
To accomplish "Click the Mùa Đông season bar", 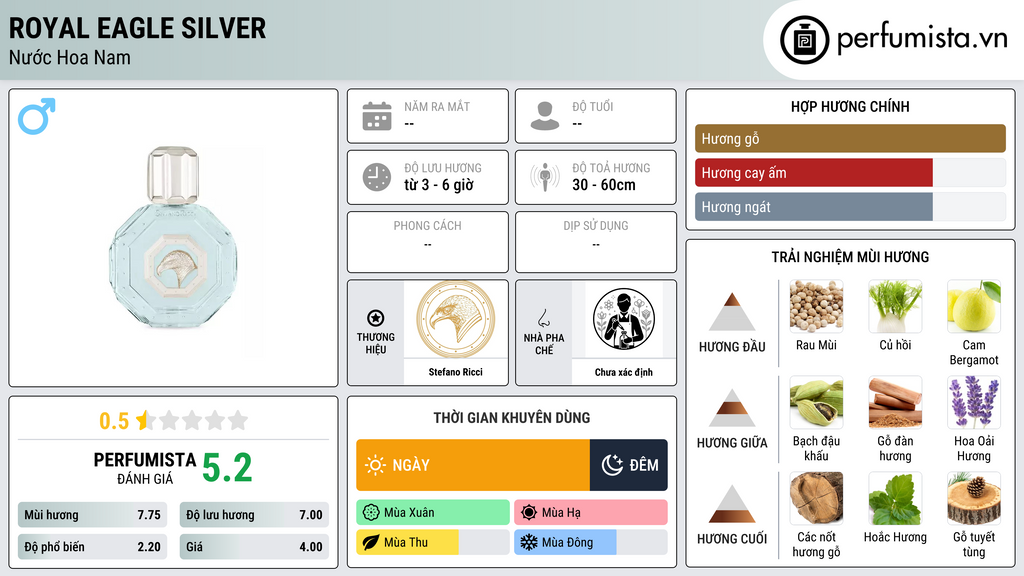I will point(590,542).
